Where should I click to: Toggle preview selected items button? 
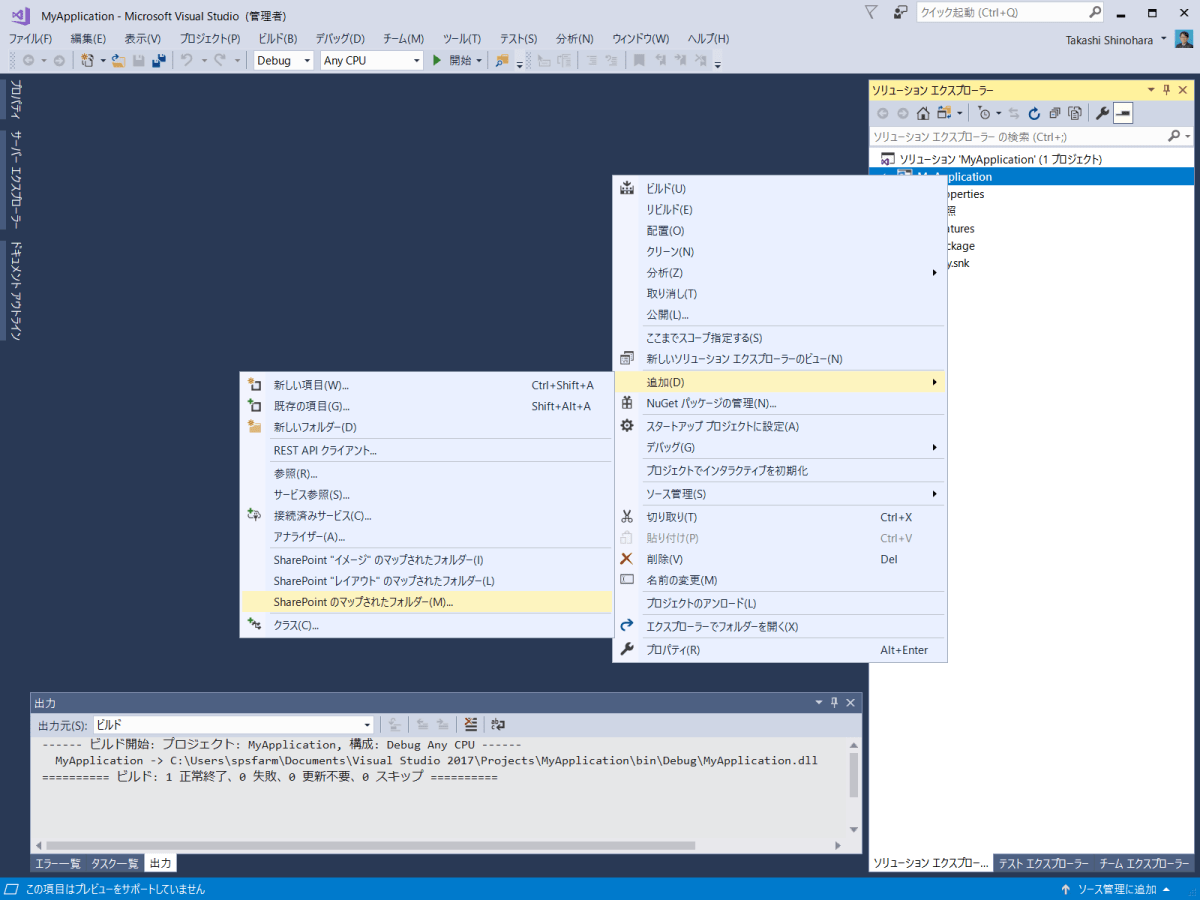1123,113
